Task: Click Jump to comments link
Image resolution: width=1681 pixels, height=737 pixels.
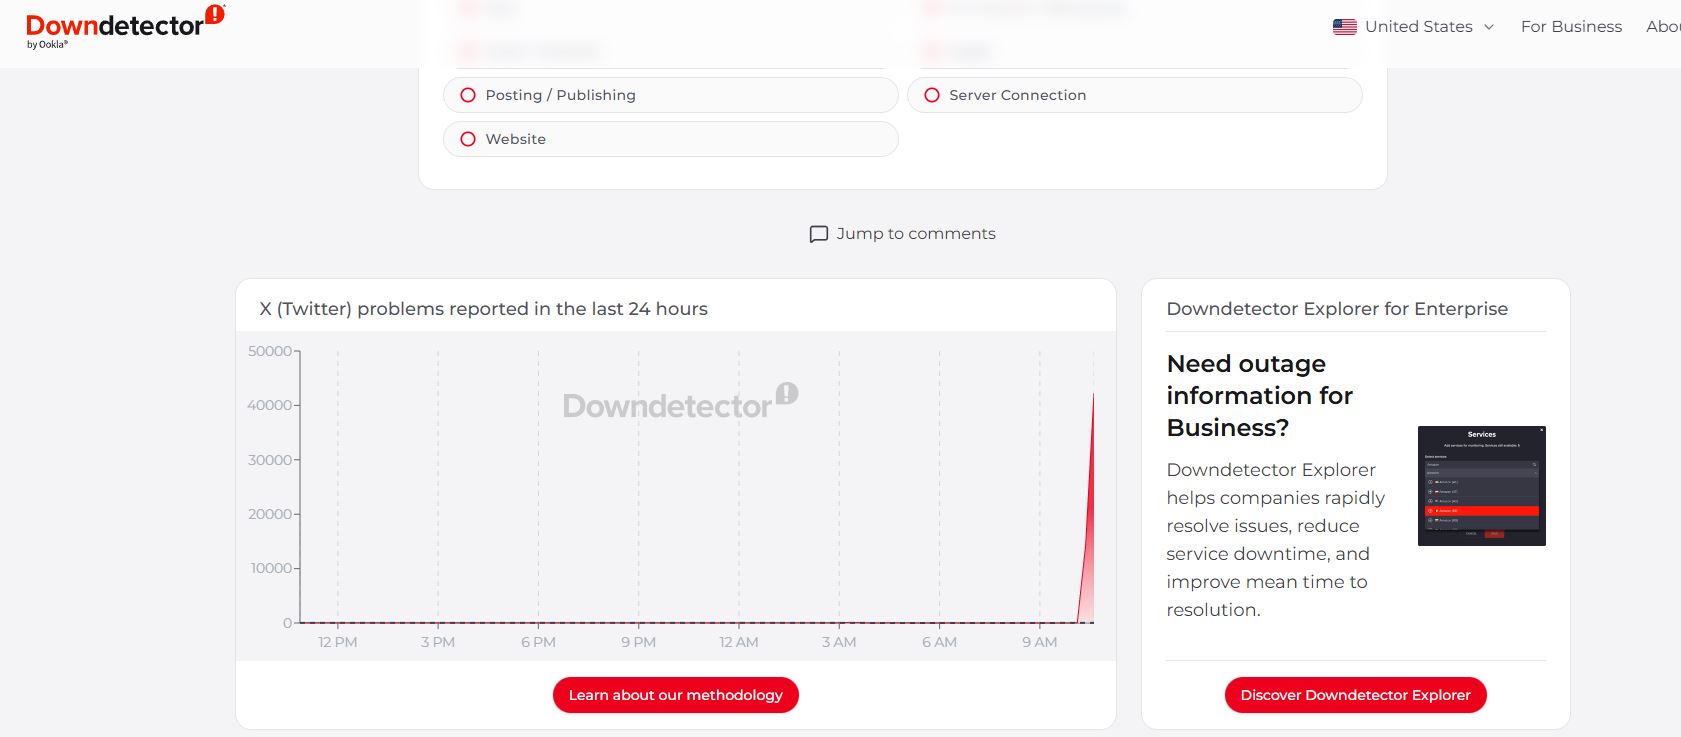Action: pyautogui.click(x=915, y=234)
